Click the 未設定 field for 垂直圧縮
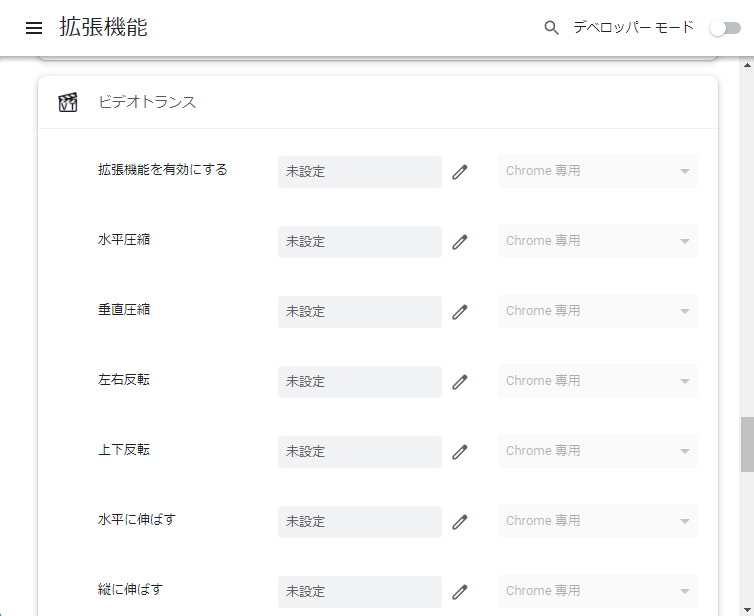The height and width of the screenshot is (616, 754). (x=360, y=312)
